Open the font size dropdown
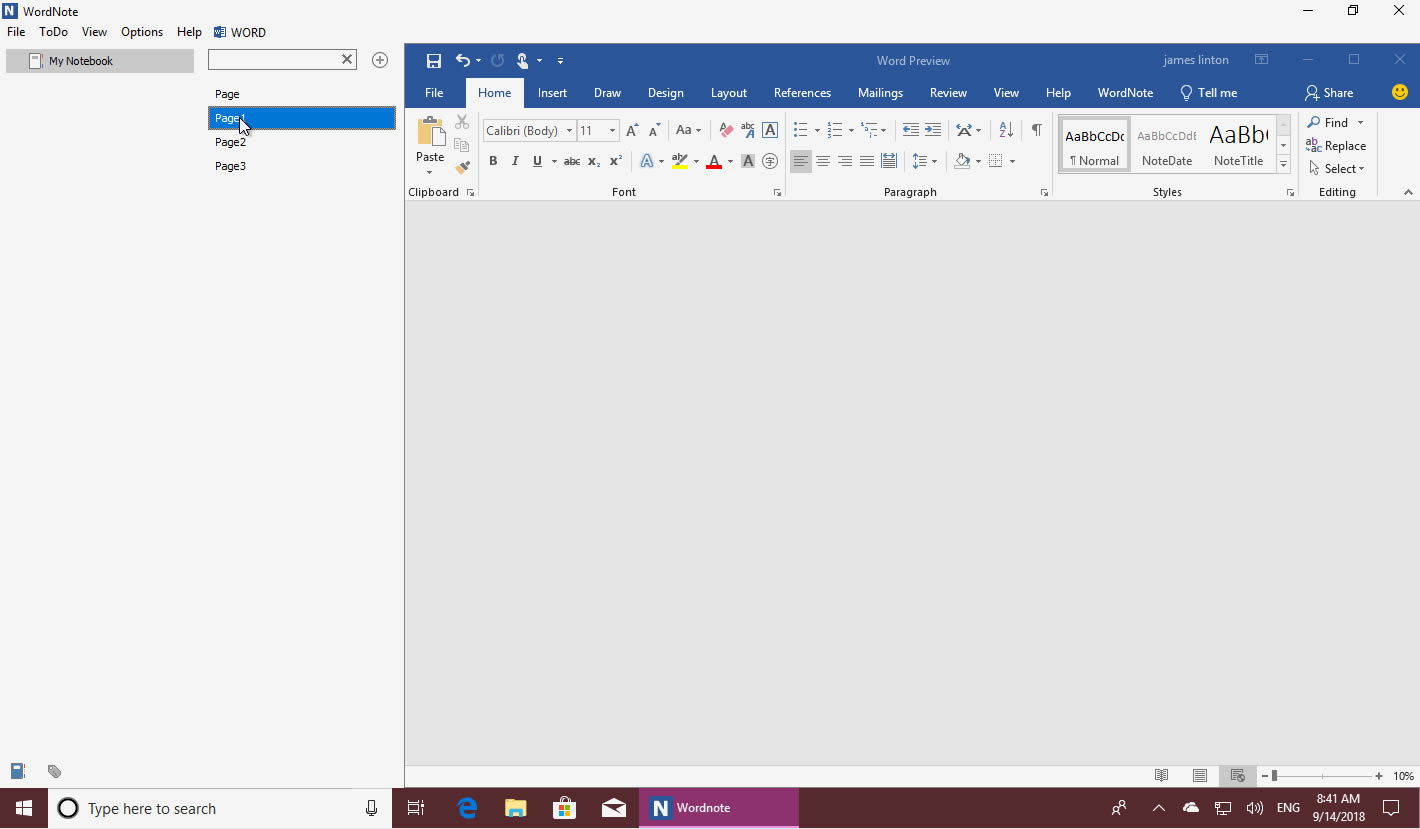This screenshot has width=1420, height=829. [612, 131]
